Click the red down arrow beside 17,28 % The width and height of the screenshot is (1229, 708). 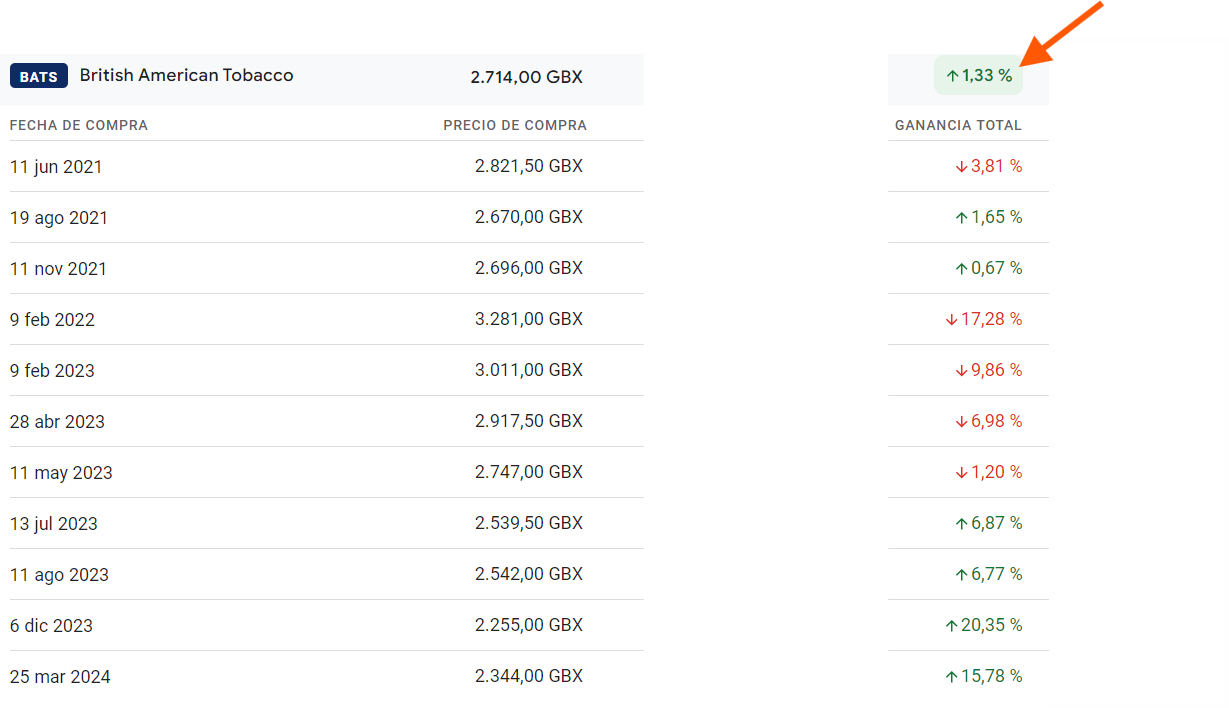pyautogui.click(x=952, y=320)
